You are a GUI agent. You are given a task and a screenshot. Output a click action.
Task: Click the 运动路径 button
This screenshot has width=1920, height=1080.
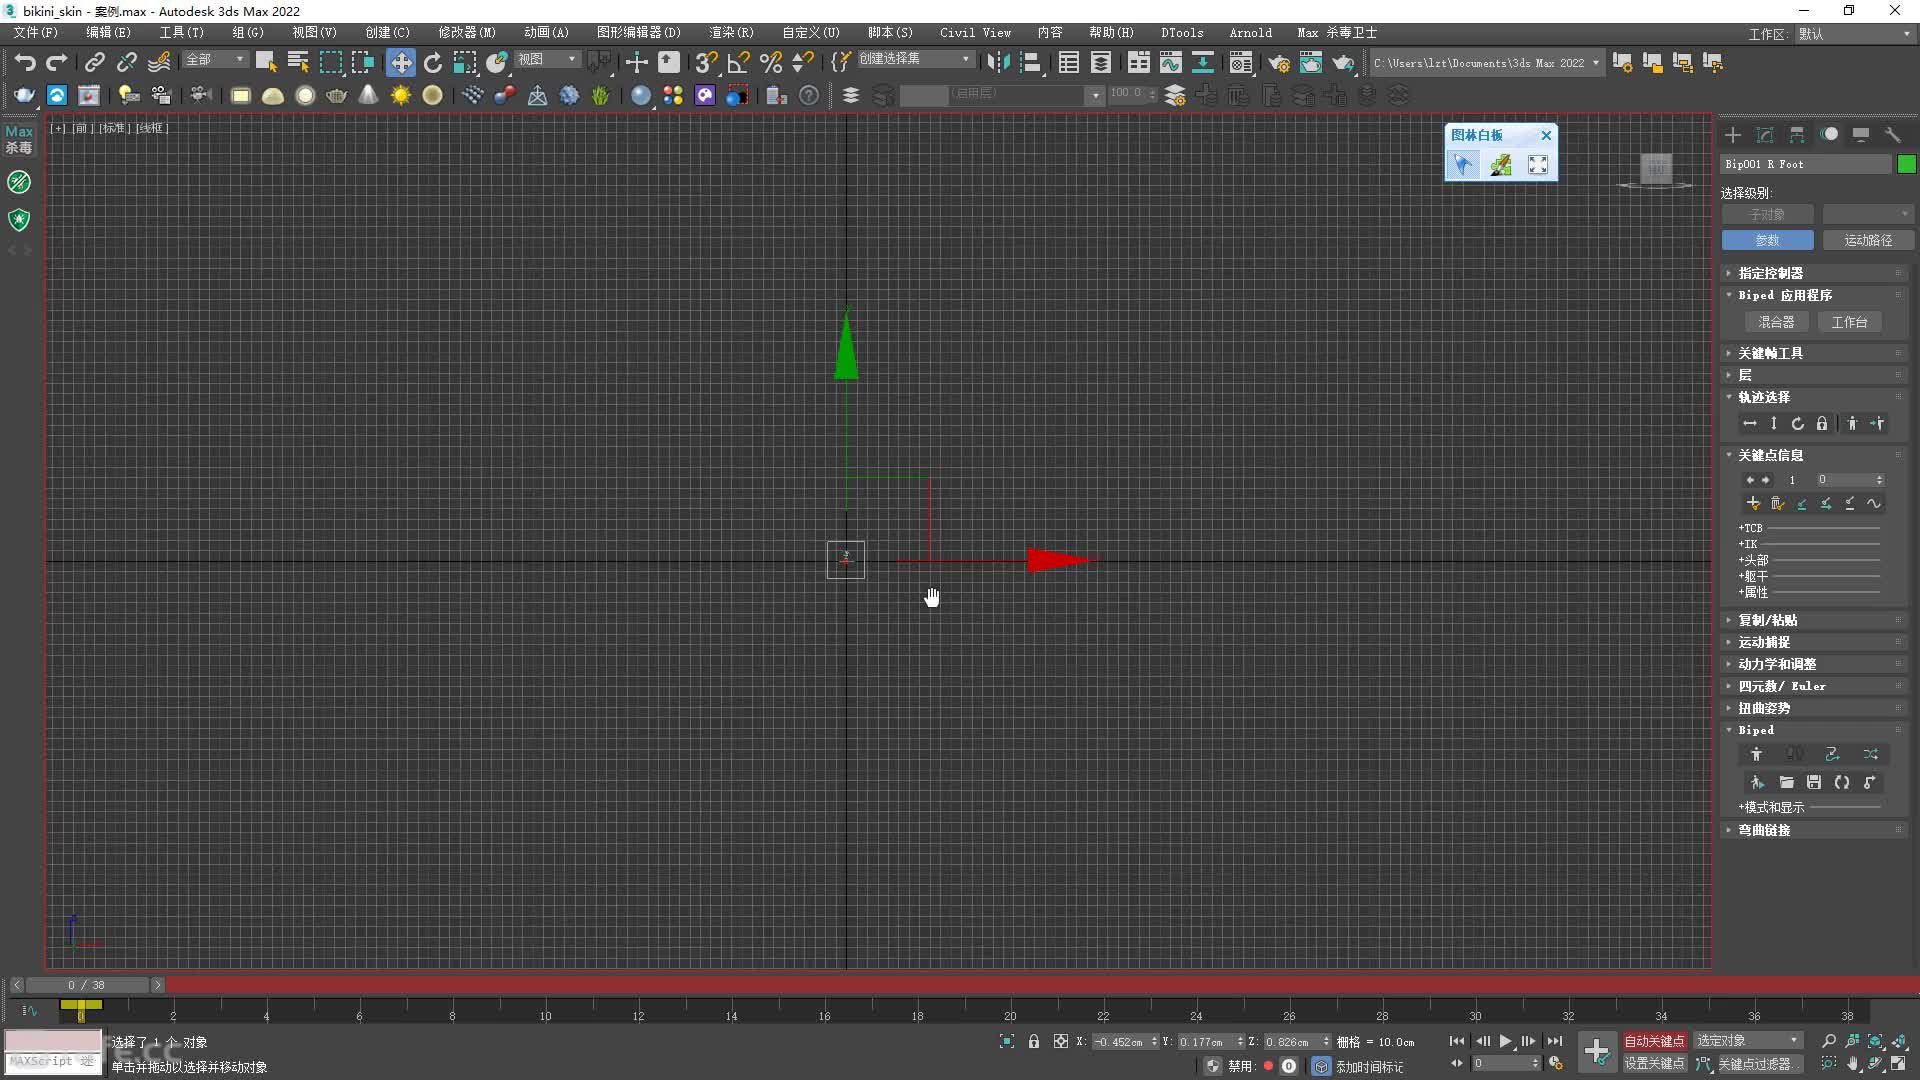pyautogui.click(x=1867, y=240)
